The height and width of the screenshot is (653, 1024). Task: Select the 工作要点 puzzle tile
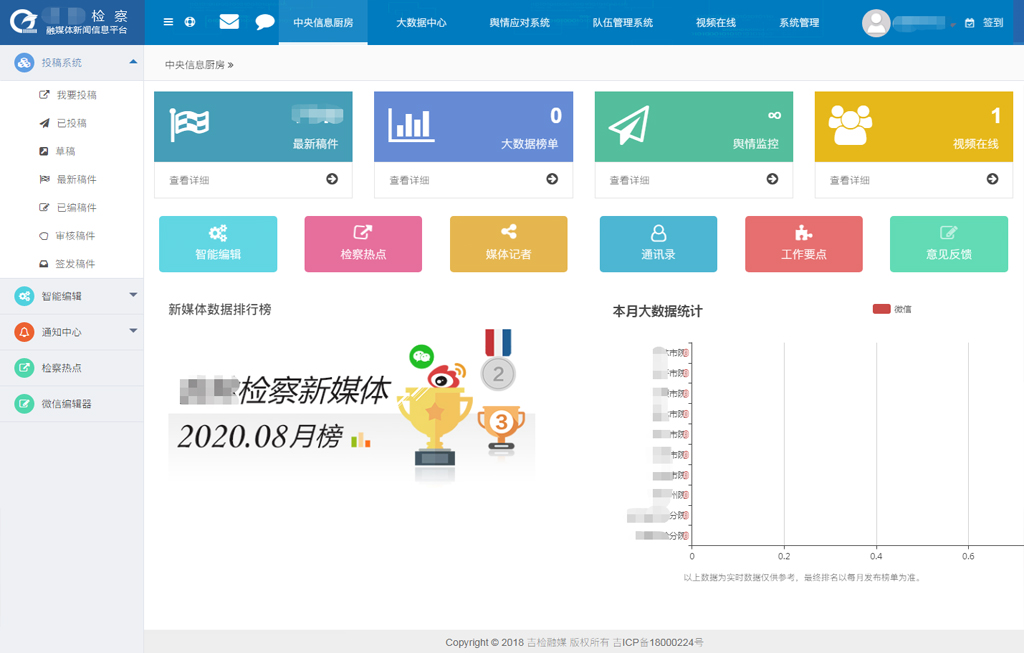click(803, 243)
